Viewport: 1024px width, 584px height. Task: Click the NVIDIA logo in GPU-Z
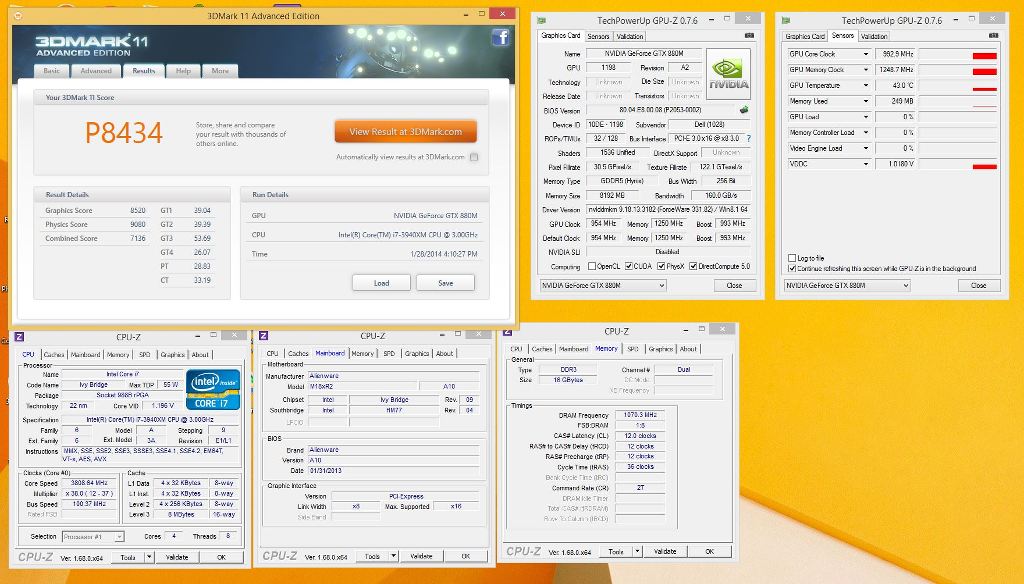tap(728, 73)
